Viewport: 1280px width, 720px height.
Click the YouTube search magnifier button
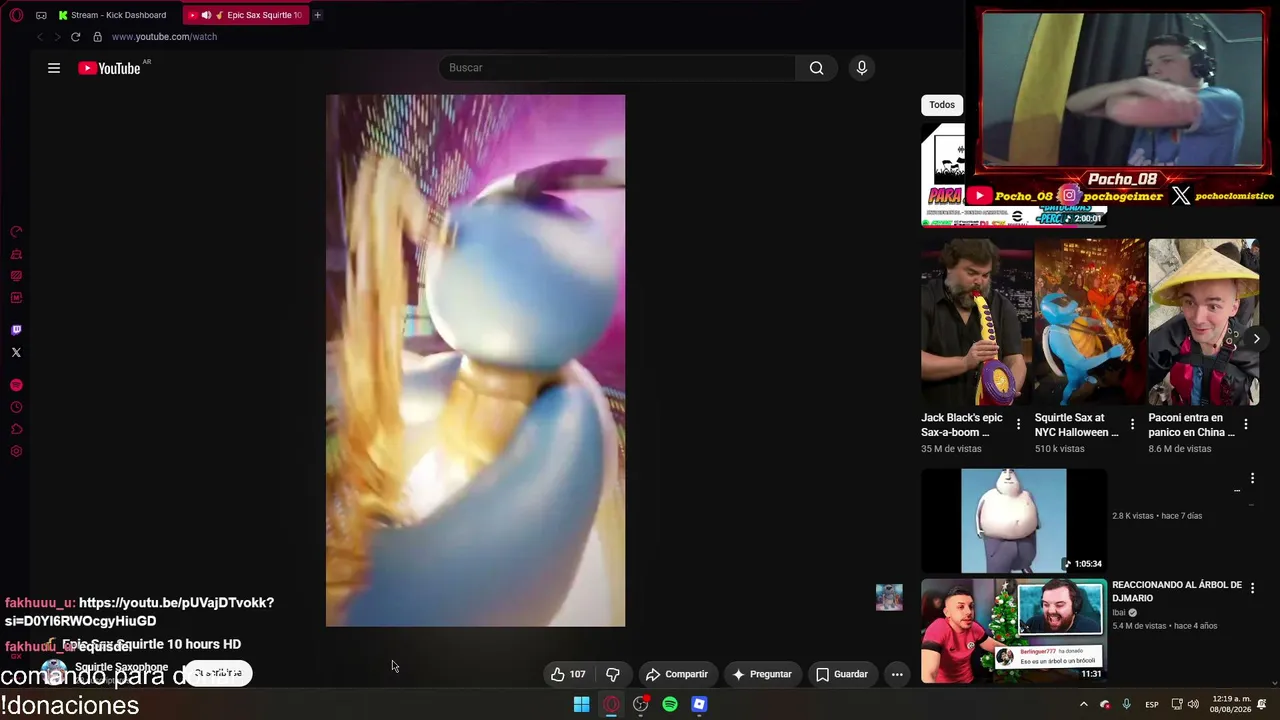(x=816, y=68)
